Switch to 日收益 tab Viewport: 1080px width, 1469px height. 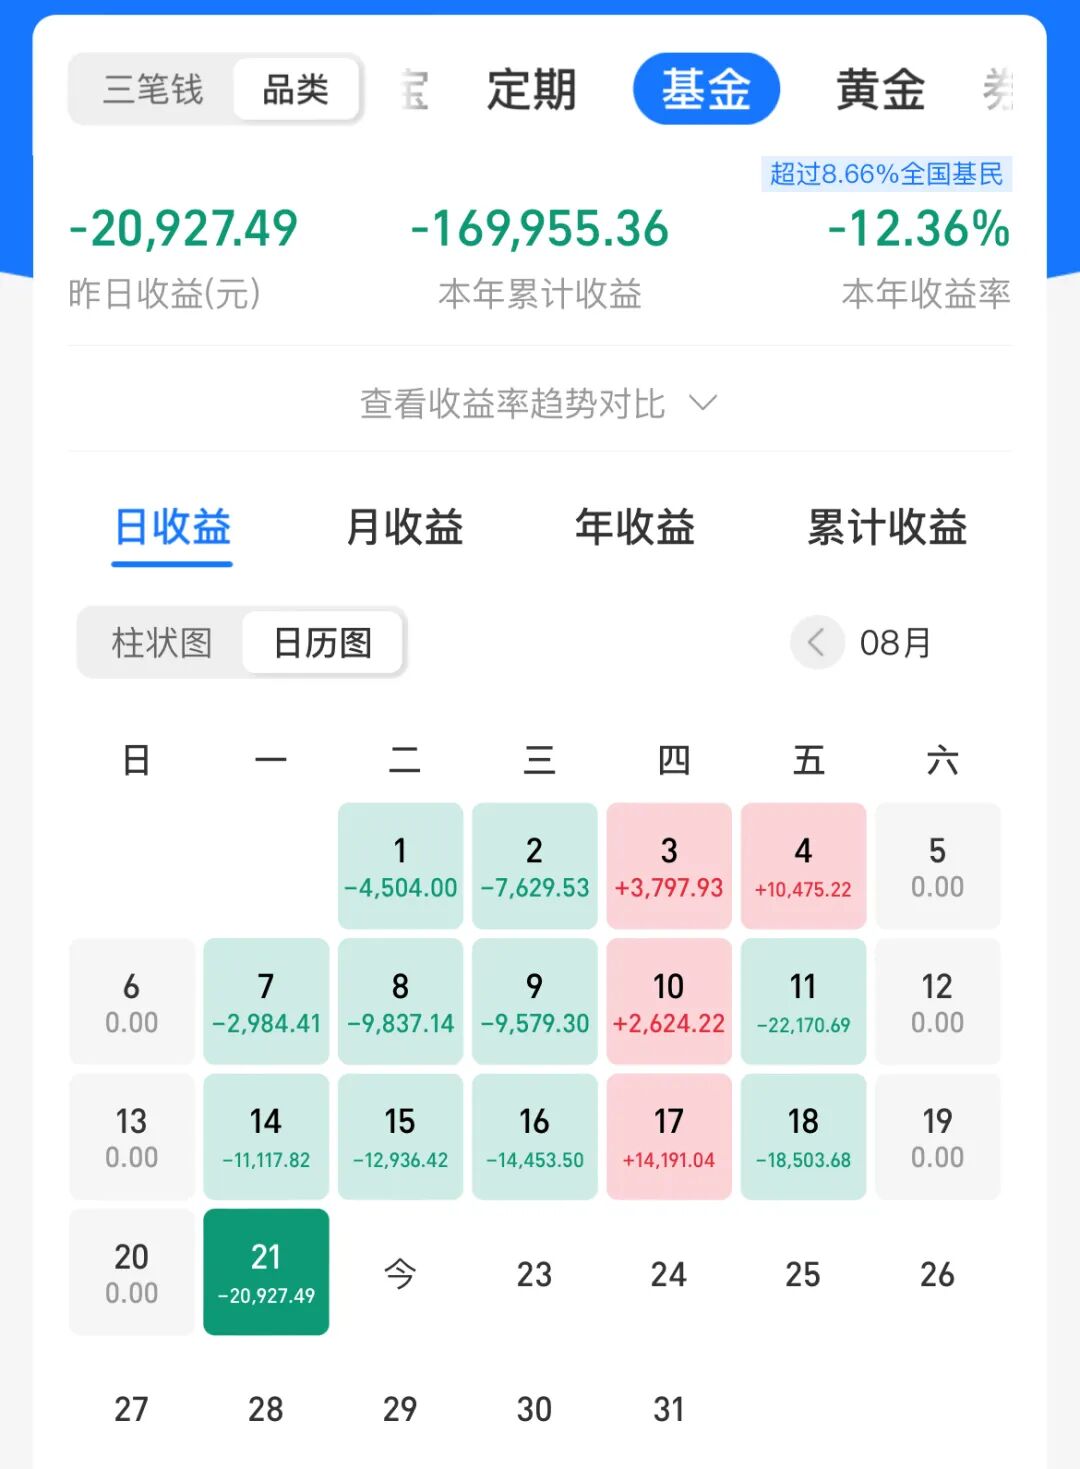172,527
